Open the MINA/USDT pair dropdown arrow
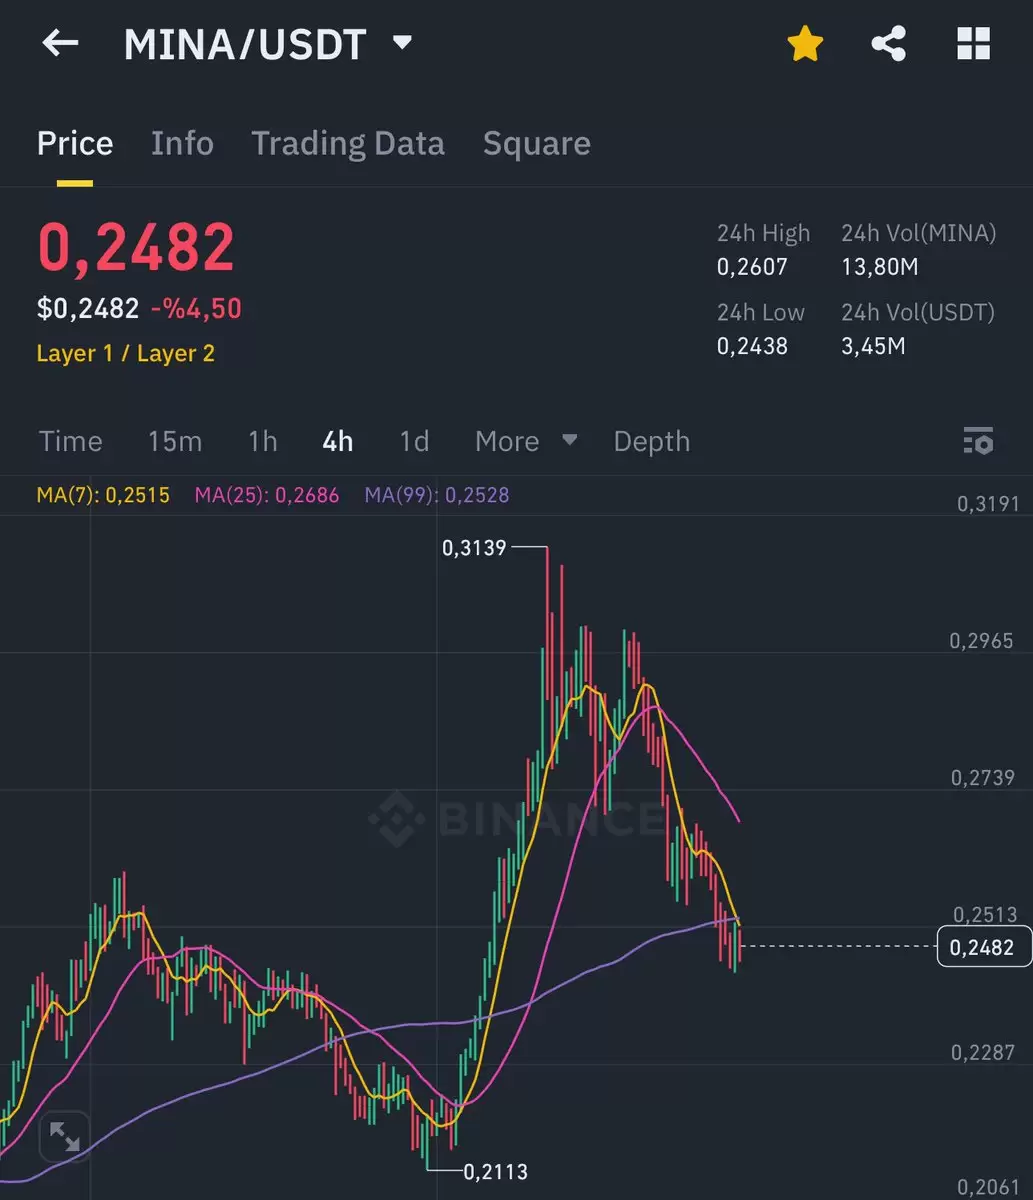This screenshot has height=1200, width=1033. tap(402, 43)
